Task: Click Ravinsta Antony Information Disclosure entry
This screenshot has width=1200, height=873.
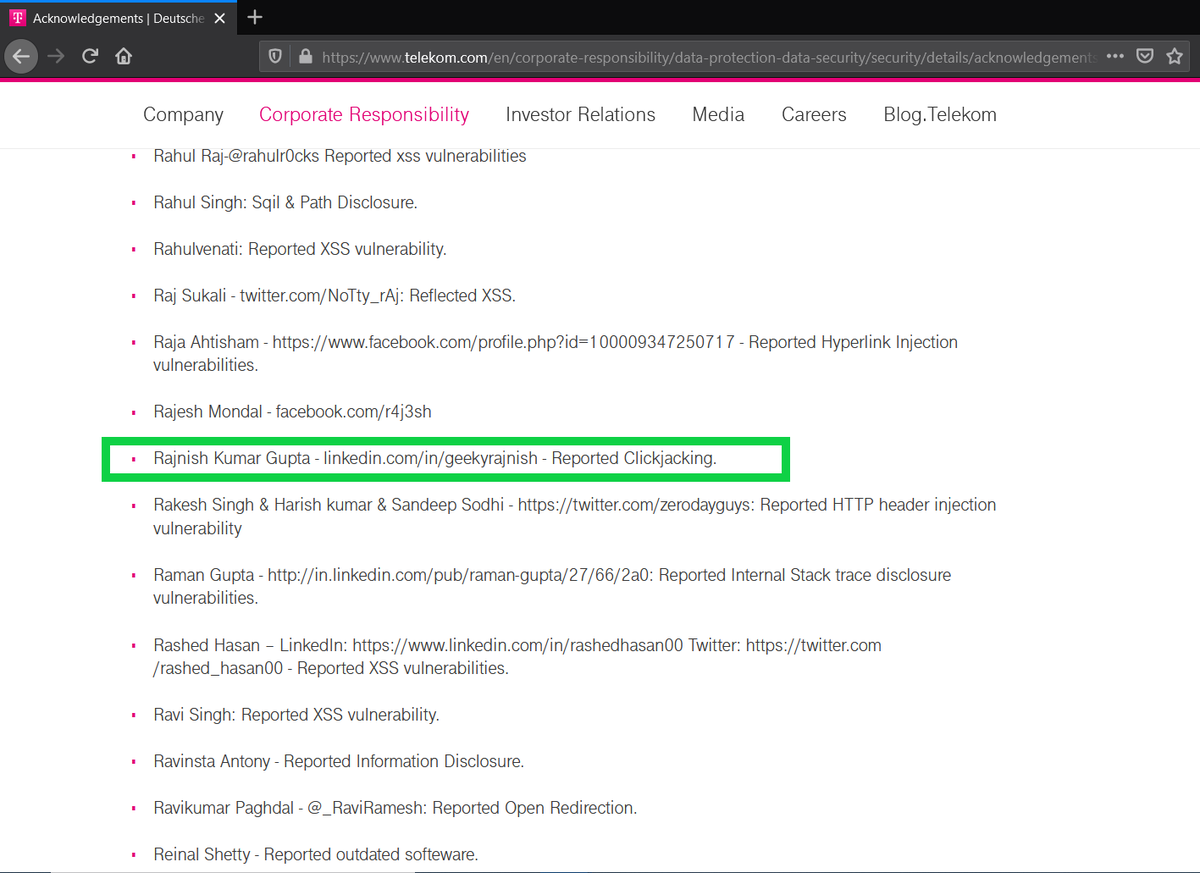Action: pyautogui.click(x=338, y=761)
